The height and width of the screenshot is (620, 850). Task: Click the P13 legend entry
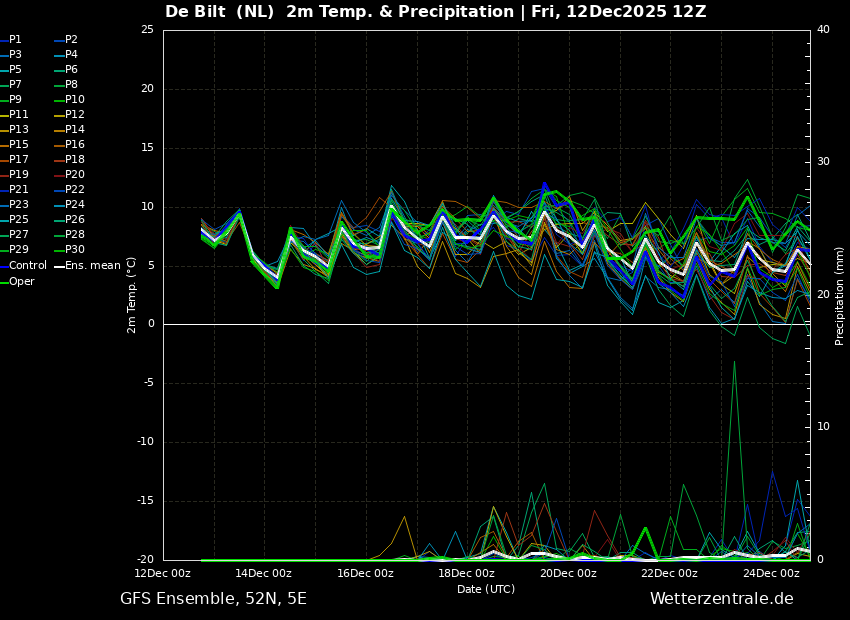point(14,130)
